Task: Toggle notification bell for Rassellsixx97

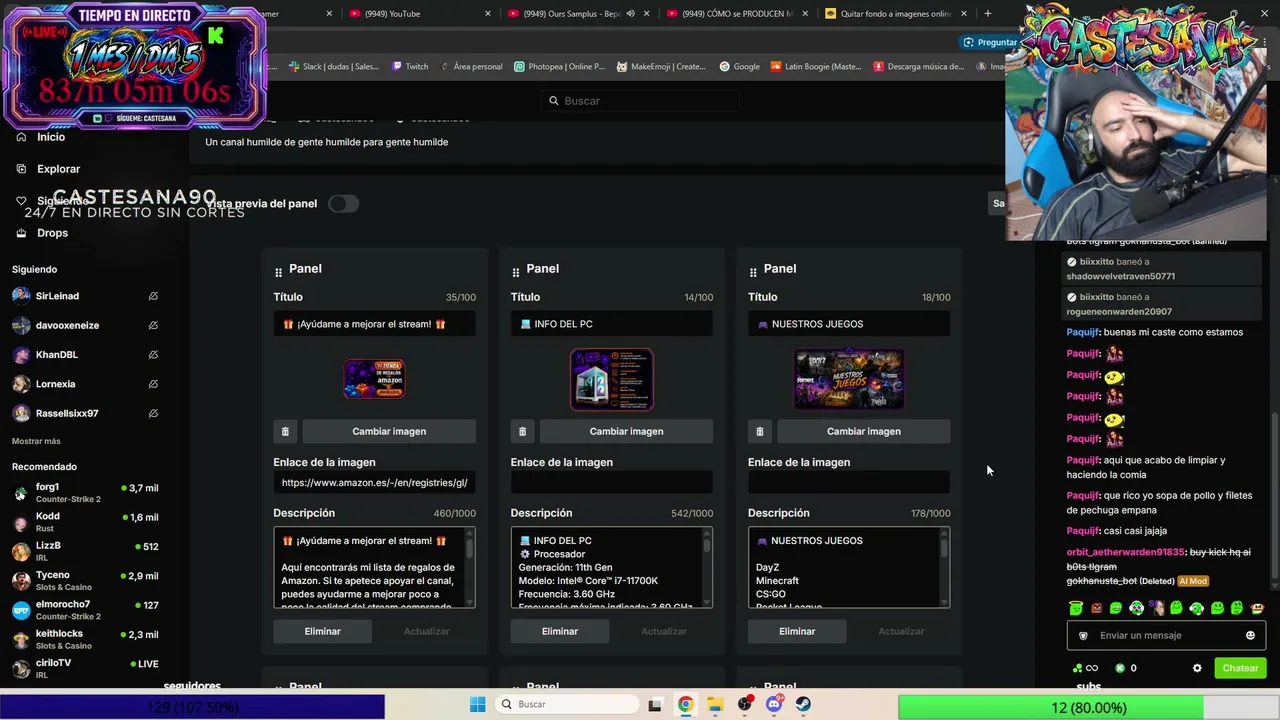Action: point(153,413)
